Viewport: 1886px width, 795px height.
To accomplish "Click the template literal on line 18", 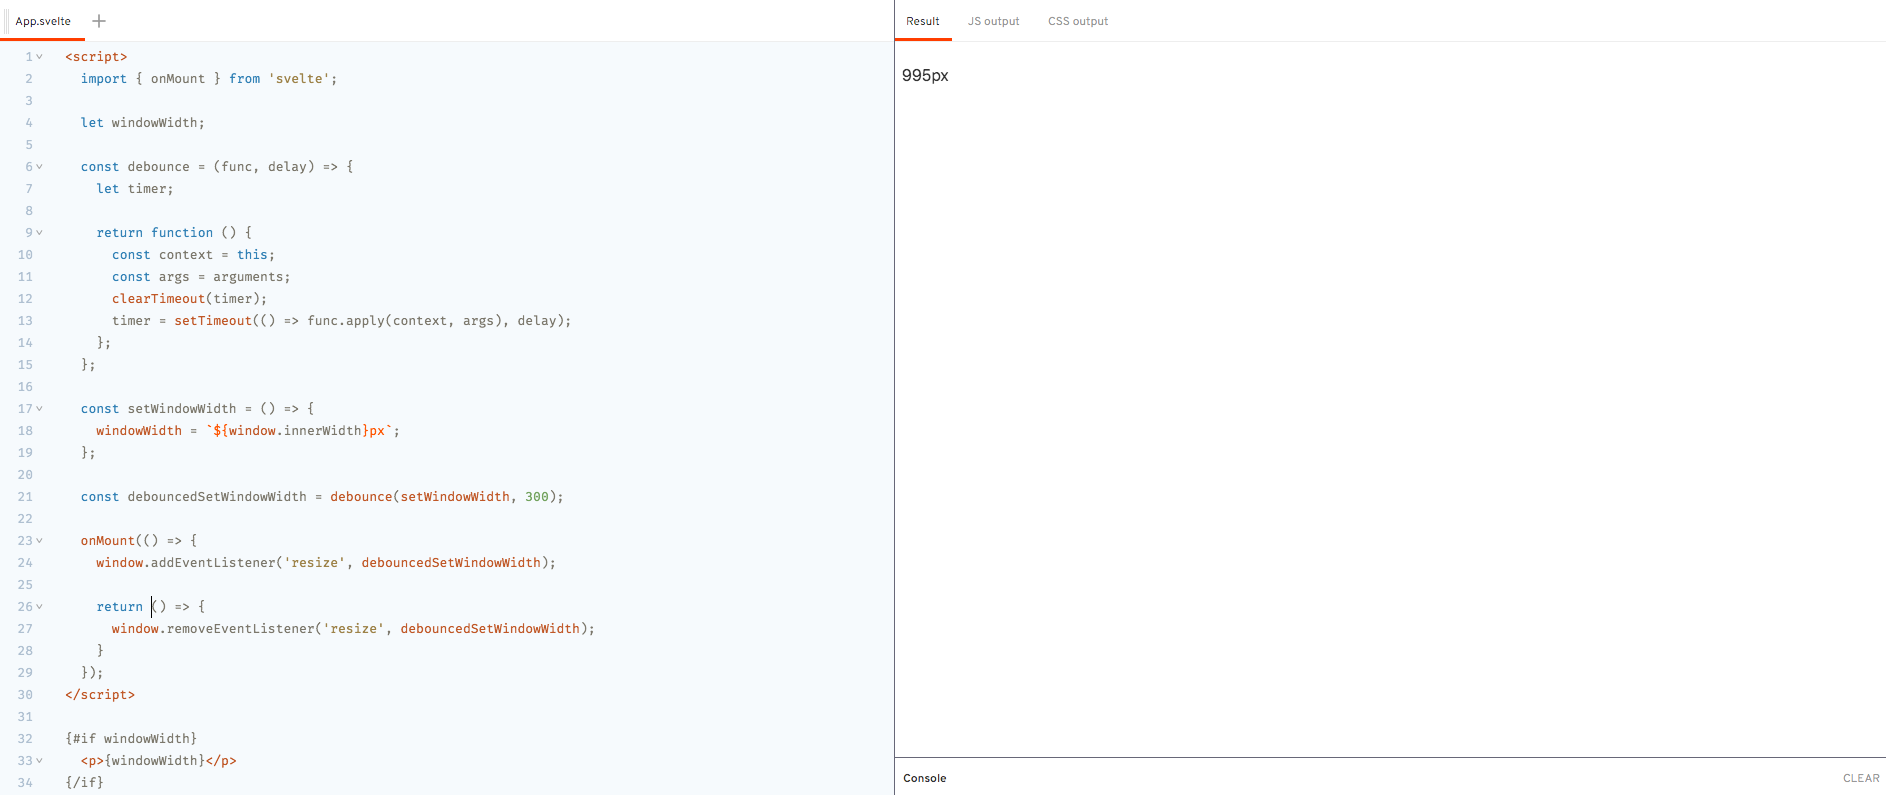I will point(298,431).
